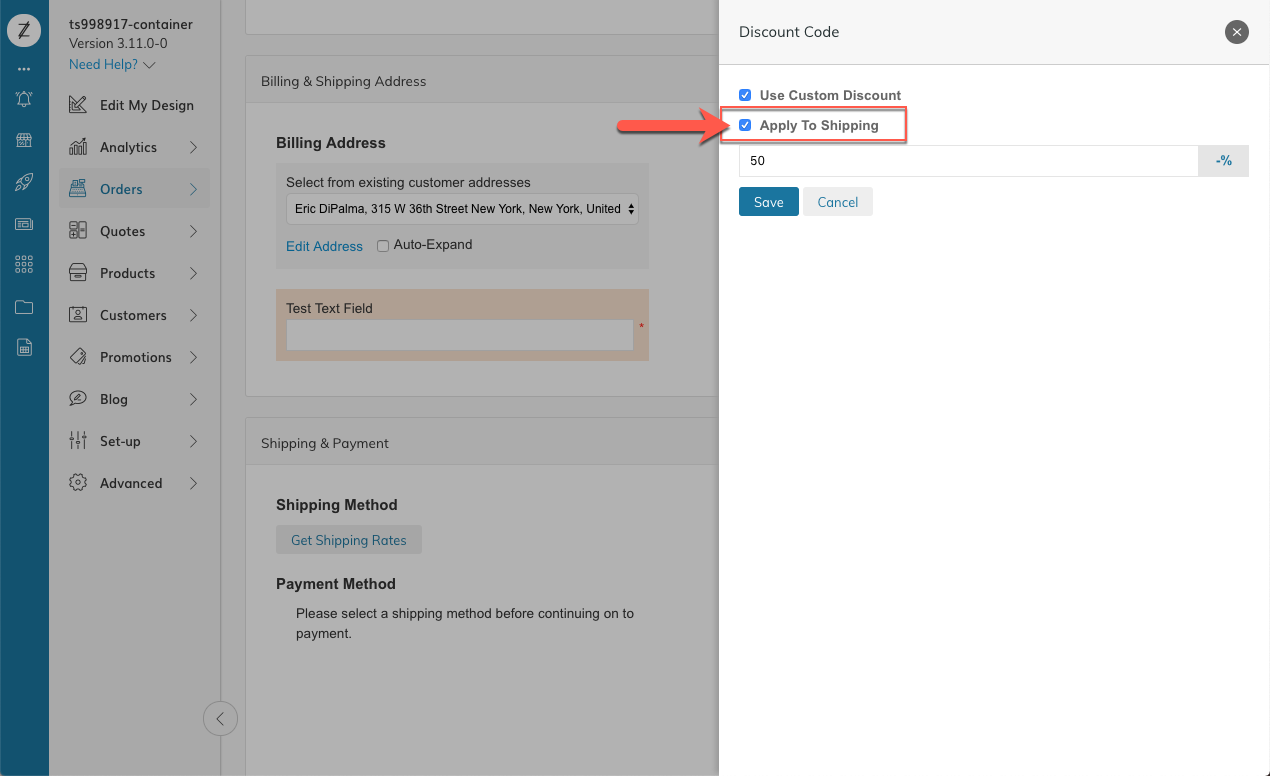Open the alarm notifications icon
1270x776 pixels.
click(24, 99)
